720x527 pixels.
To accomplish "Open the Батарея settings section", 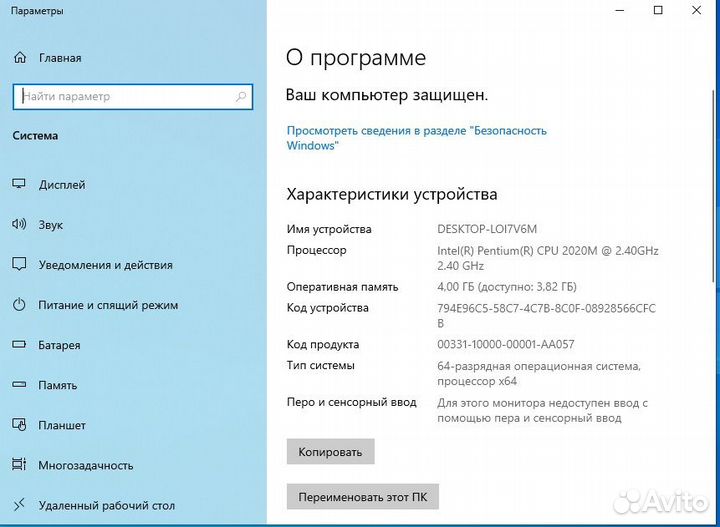I will point(59,345).
